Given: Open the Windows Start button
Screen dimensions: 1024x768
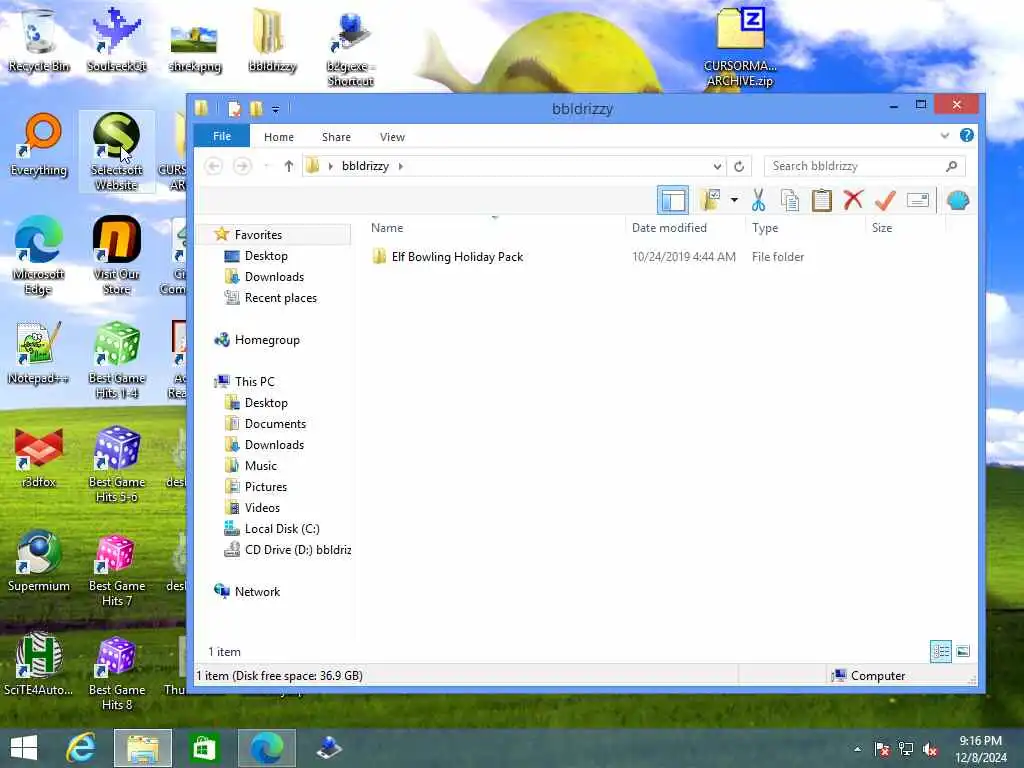Looking at the screenshot, I should pos(24,748).
